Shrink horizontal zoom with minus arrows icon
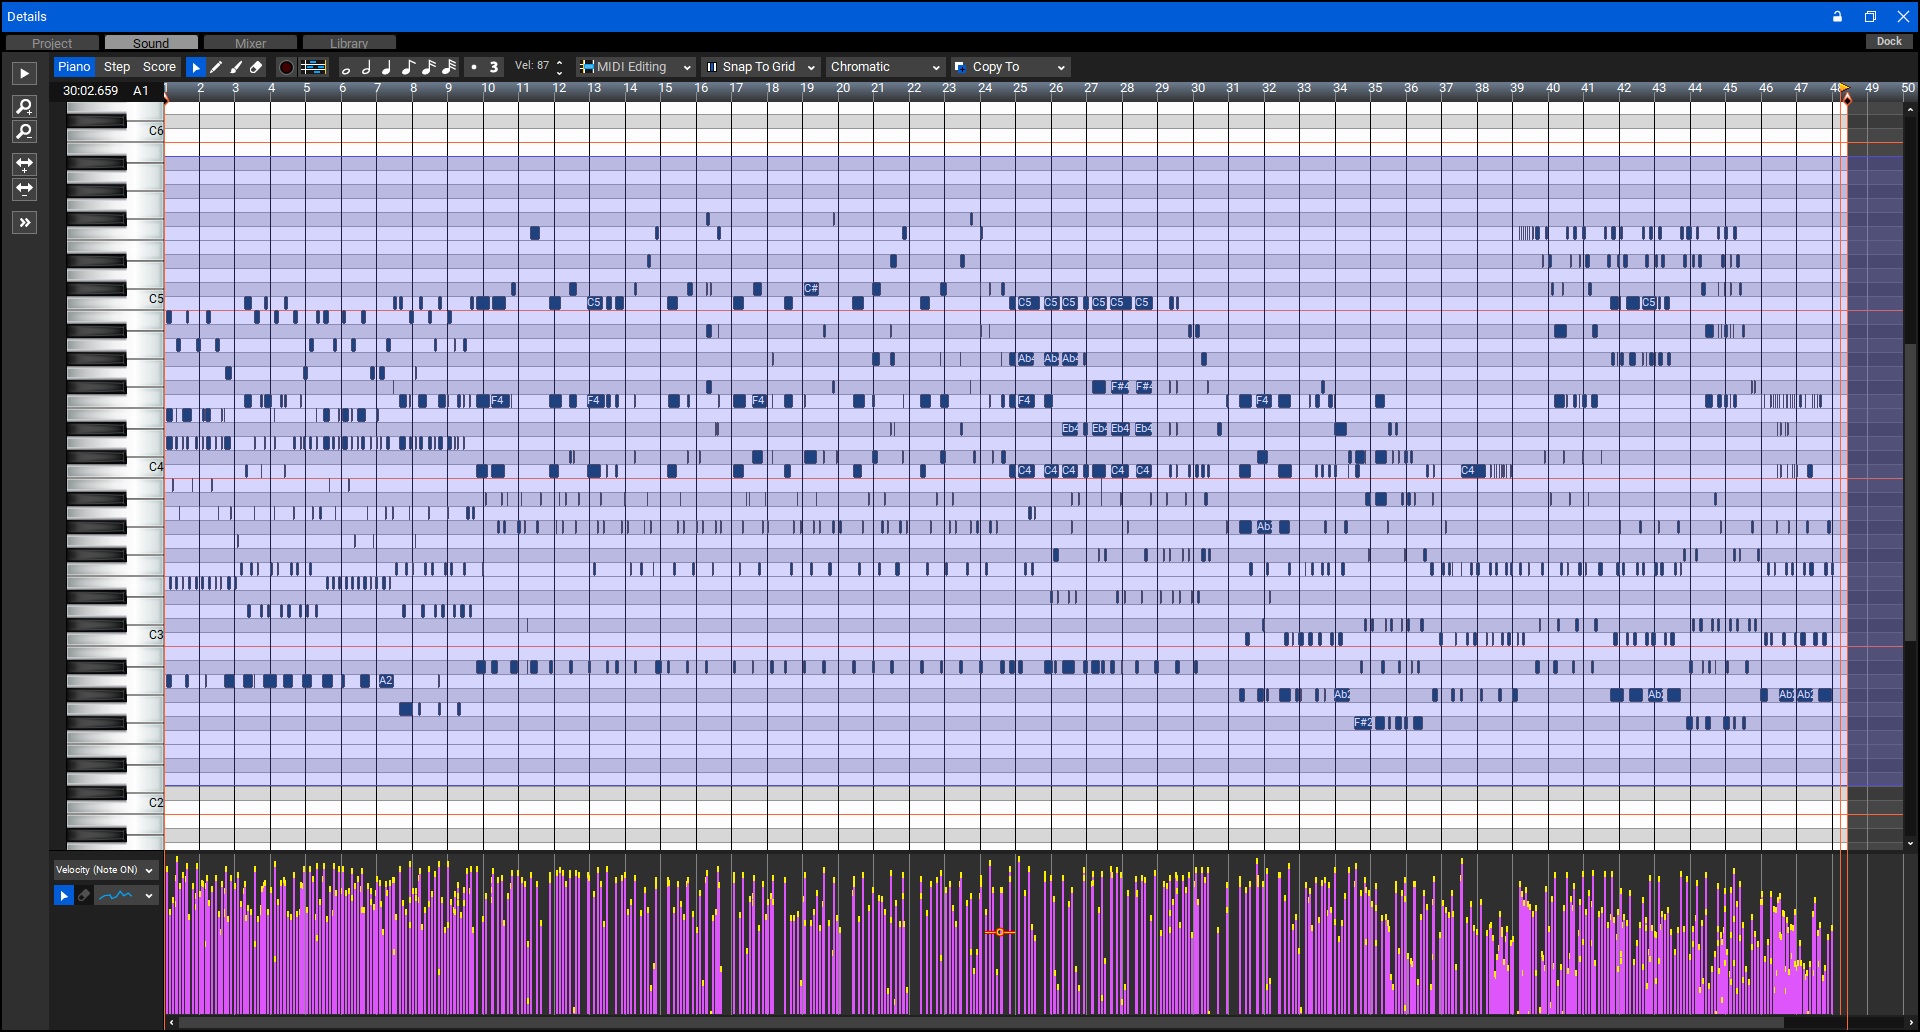 click(x=24, y=188)
